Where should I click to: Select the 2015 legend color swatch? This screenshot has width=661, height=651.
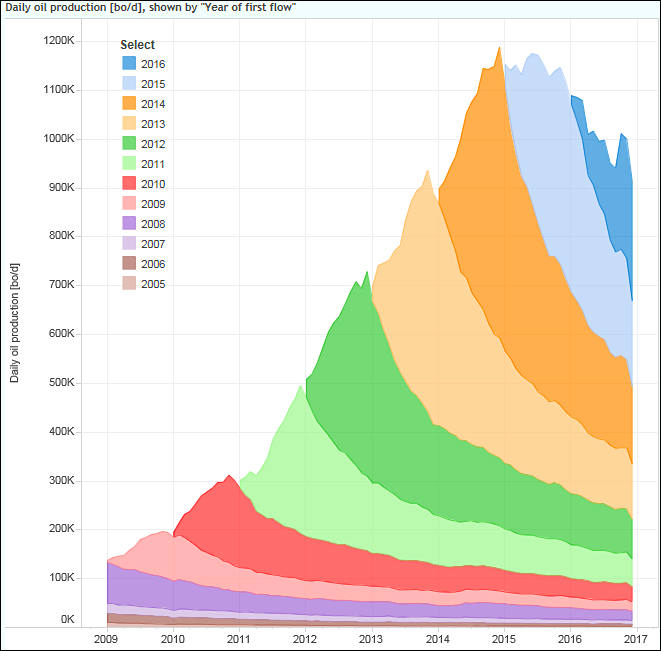click(129, 83)
